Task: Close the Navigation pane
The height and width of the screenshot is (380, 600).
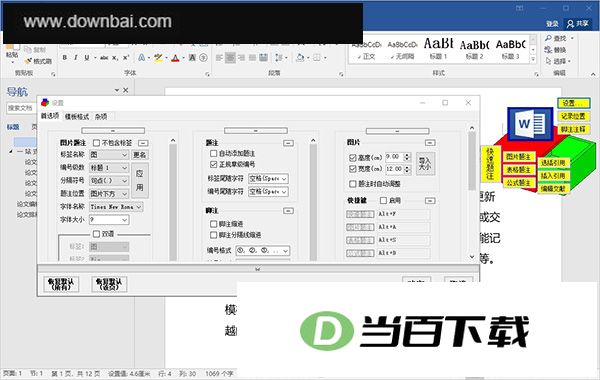Action: [126, 90]
